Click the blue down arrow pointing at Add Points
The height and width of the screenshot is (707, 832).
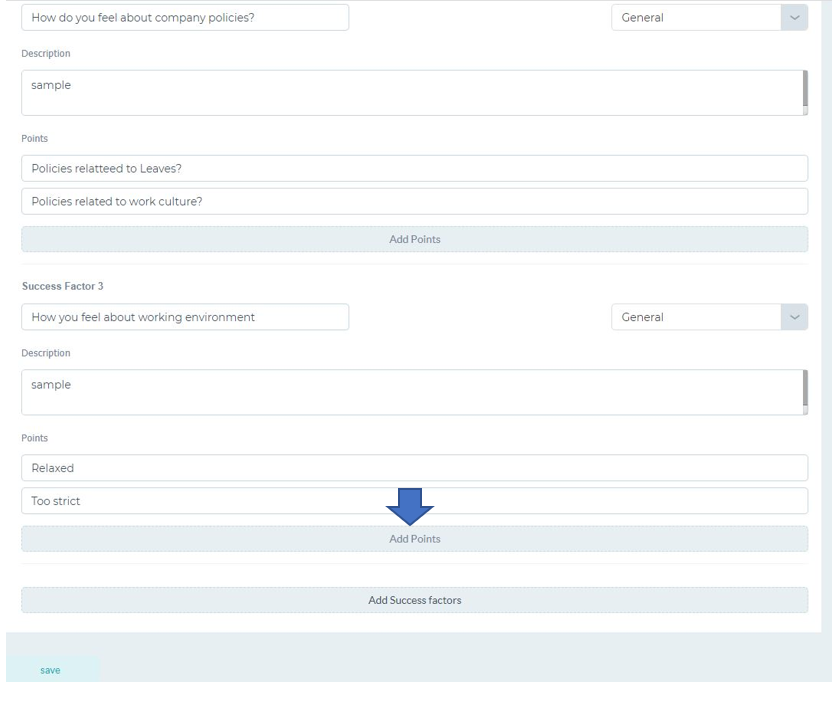pos(410,507)
